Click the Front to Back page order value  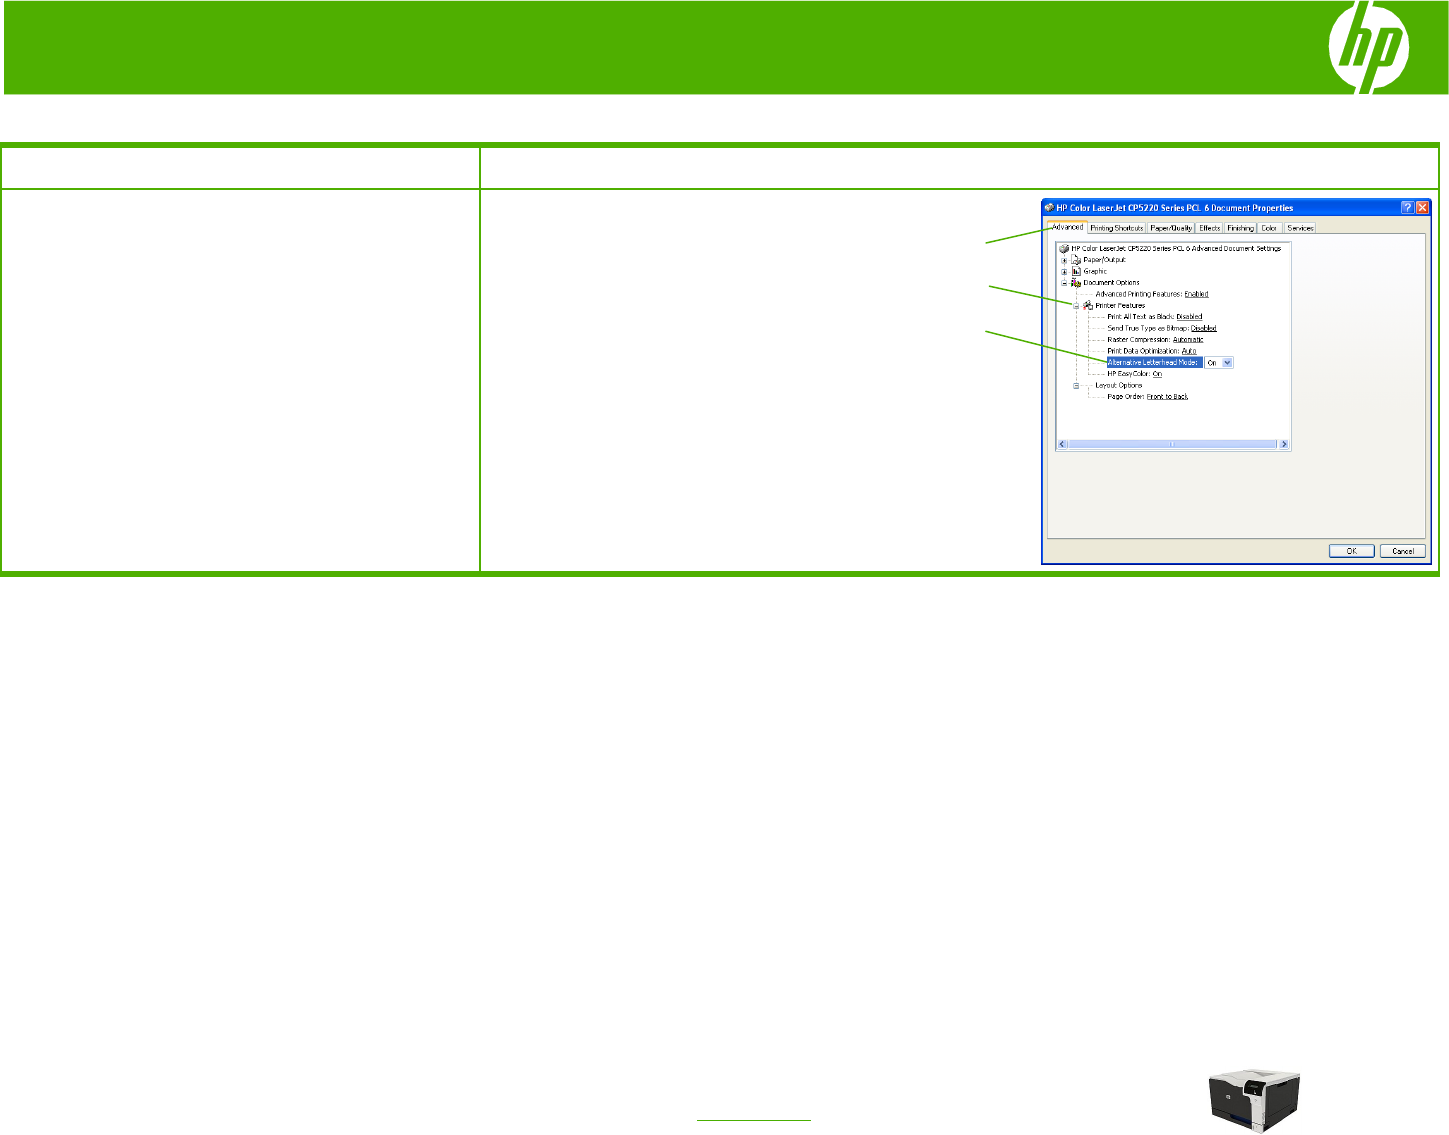pos(1167,397)
